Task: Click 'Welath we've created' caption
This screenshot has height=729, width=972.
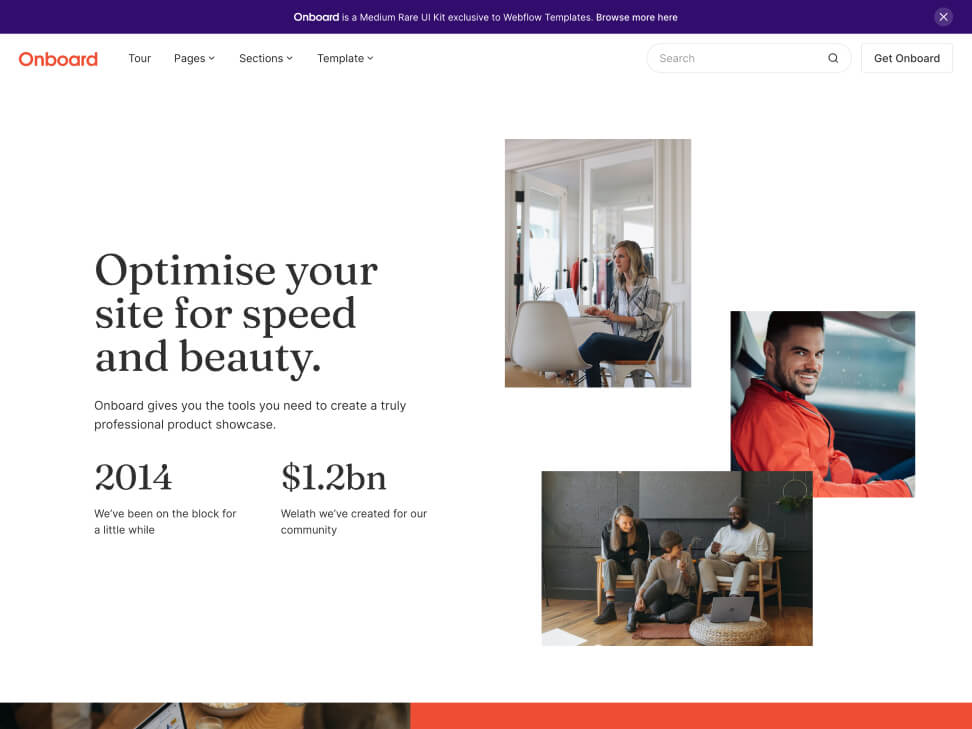Action: coord(353,521)
